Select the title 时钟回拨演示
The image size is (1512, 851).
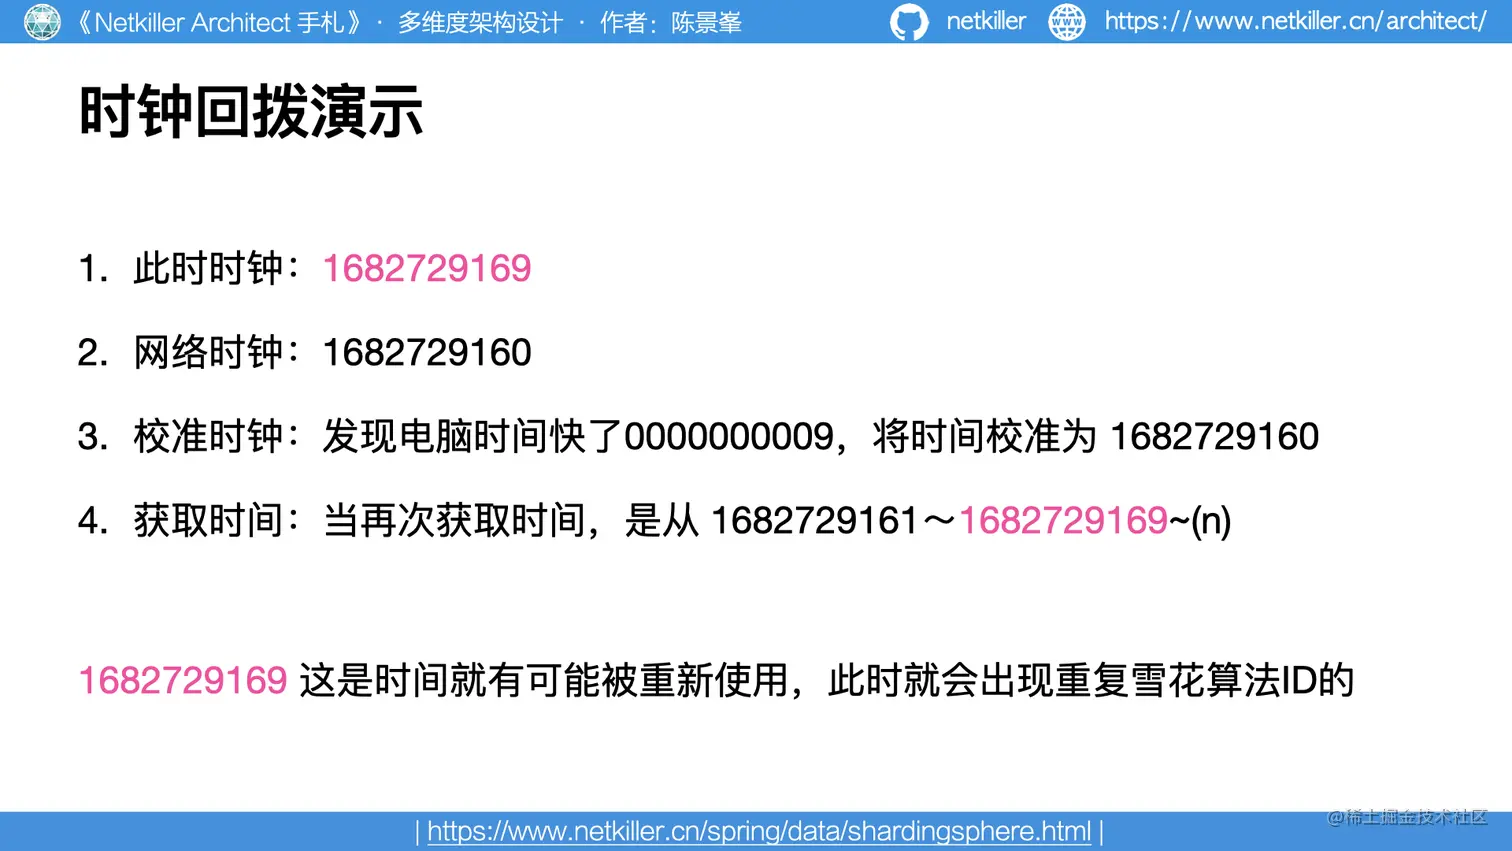pyautogui.click(x=252, y=113)
